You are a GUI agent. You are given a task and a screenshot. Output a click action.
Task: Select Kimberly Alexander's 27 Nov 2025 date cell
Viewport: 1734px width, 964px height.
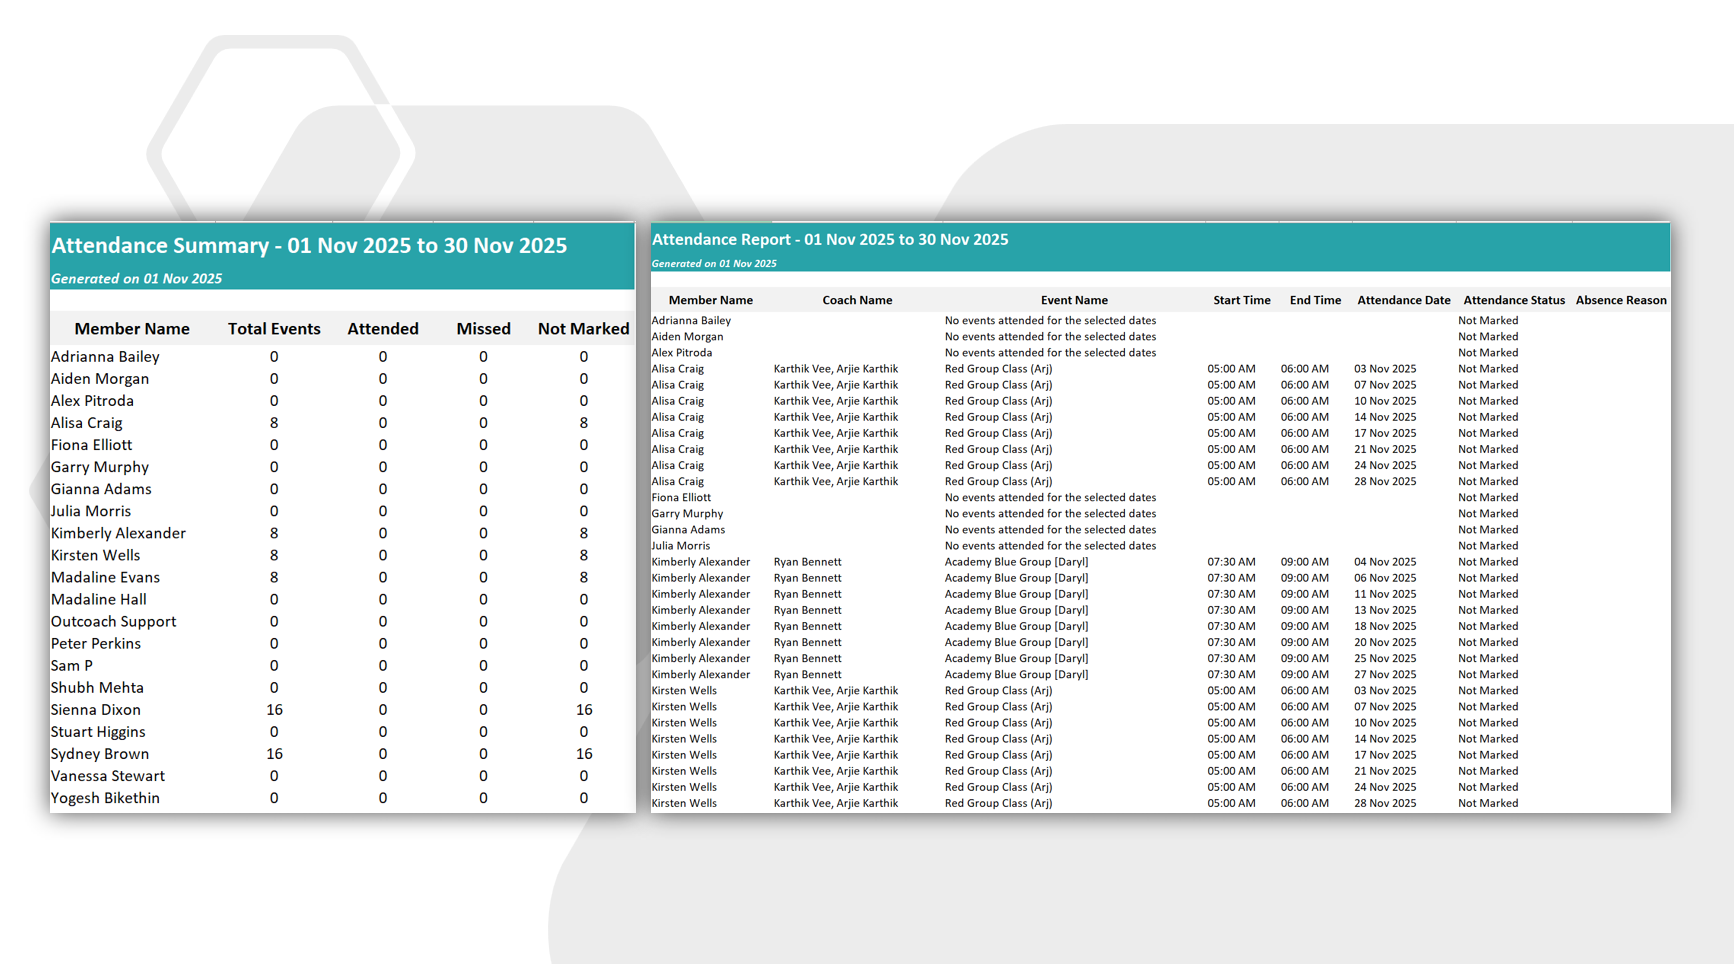[1384, 675]
